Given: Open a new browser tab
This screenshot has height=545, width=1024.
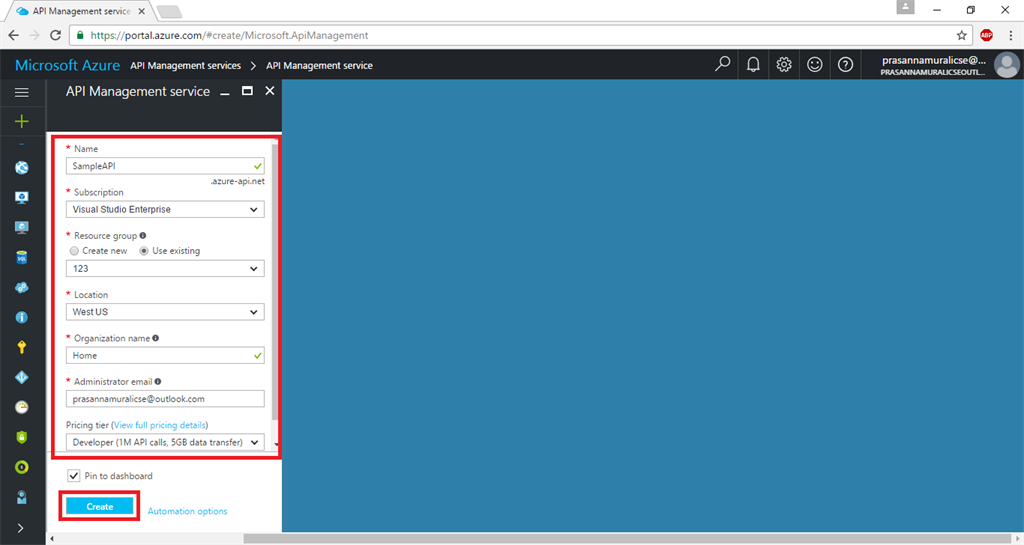Looking at the screenshot, I should tap(169, 12).
